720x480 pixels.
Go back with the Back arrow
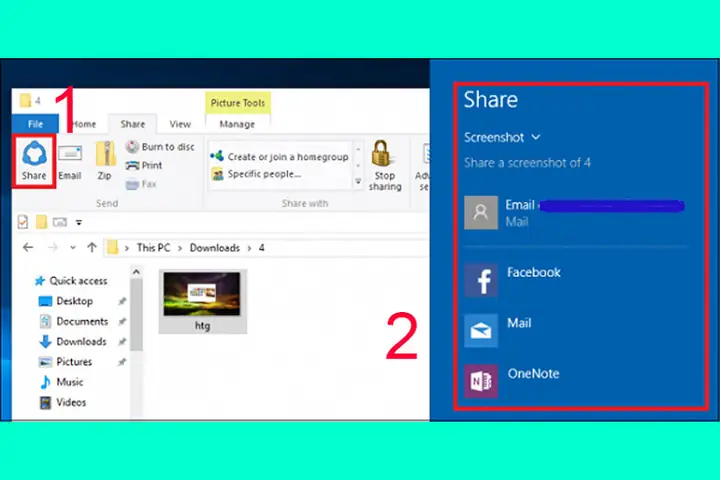(28, 248)
